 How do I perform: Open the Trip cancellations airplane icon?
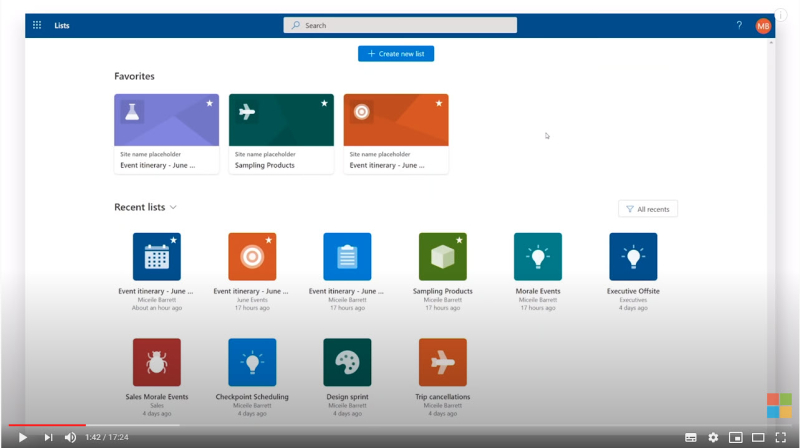tap(442, 362)
